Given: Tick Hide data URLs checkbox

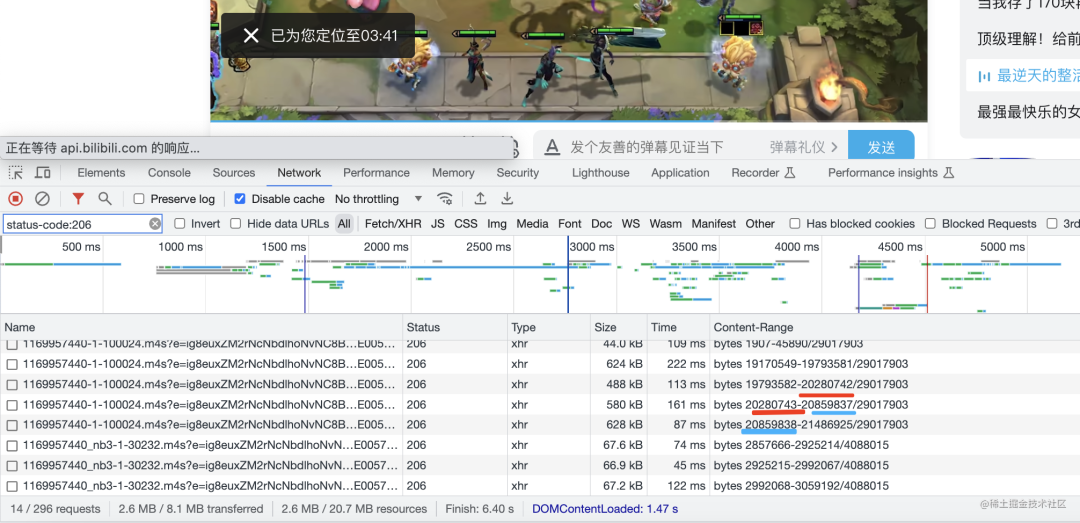Looking at the screenshot, I should click(x=236, y=223).
